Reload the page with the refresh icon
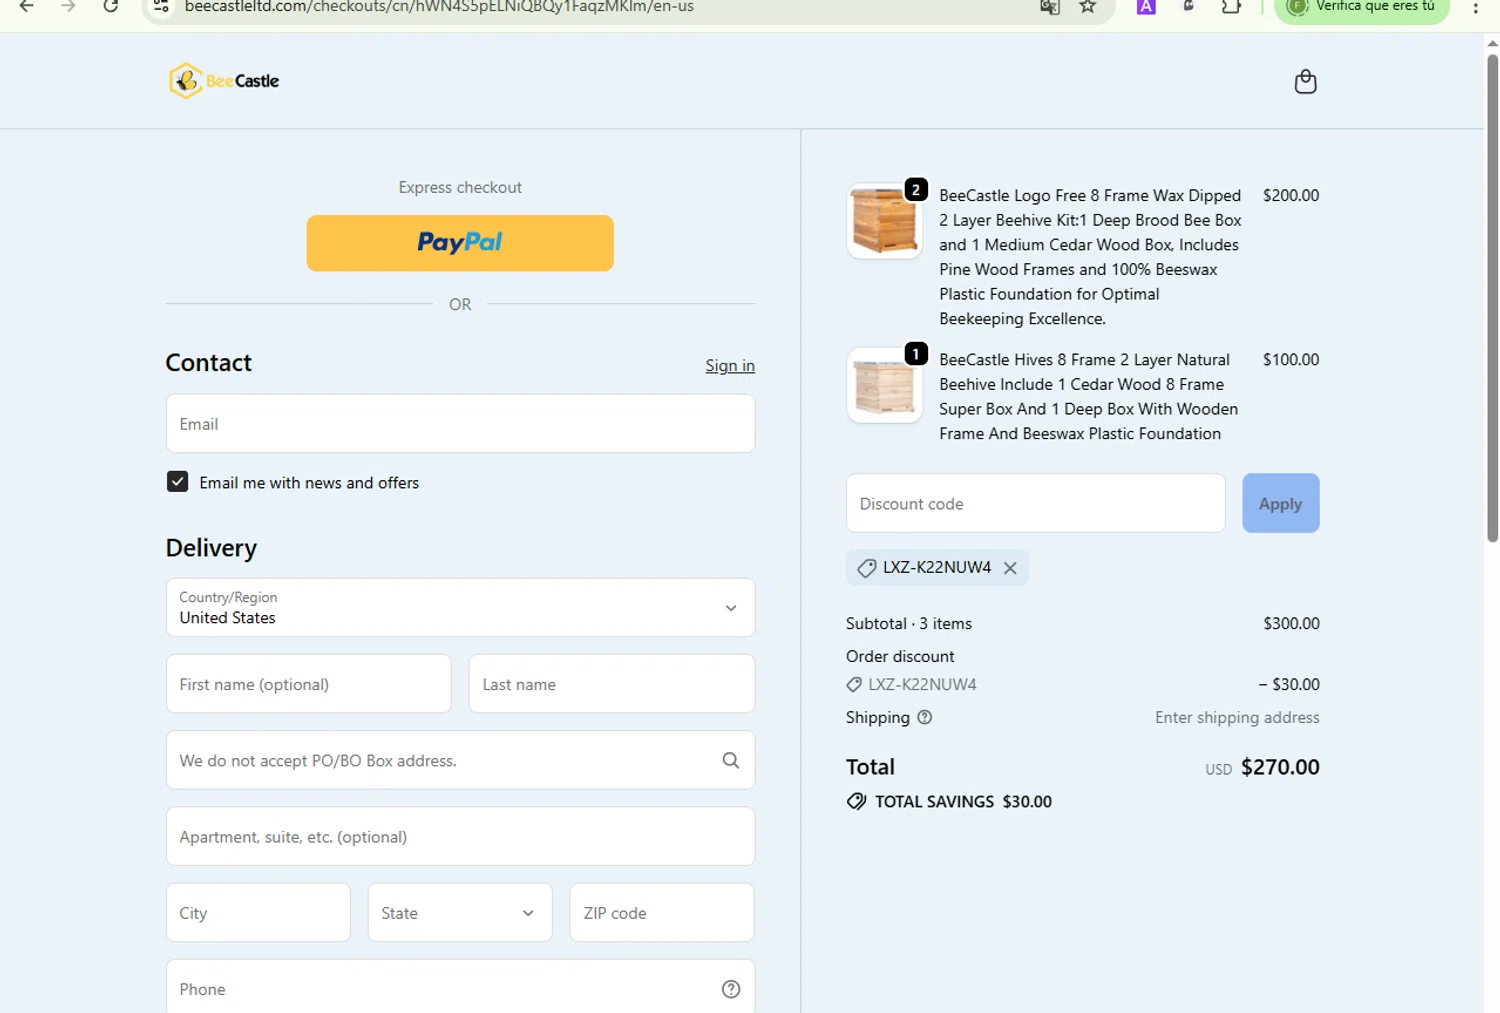 (111, 6)
